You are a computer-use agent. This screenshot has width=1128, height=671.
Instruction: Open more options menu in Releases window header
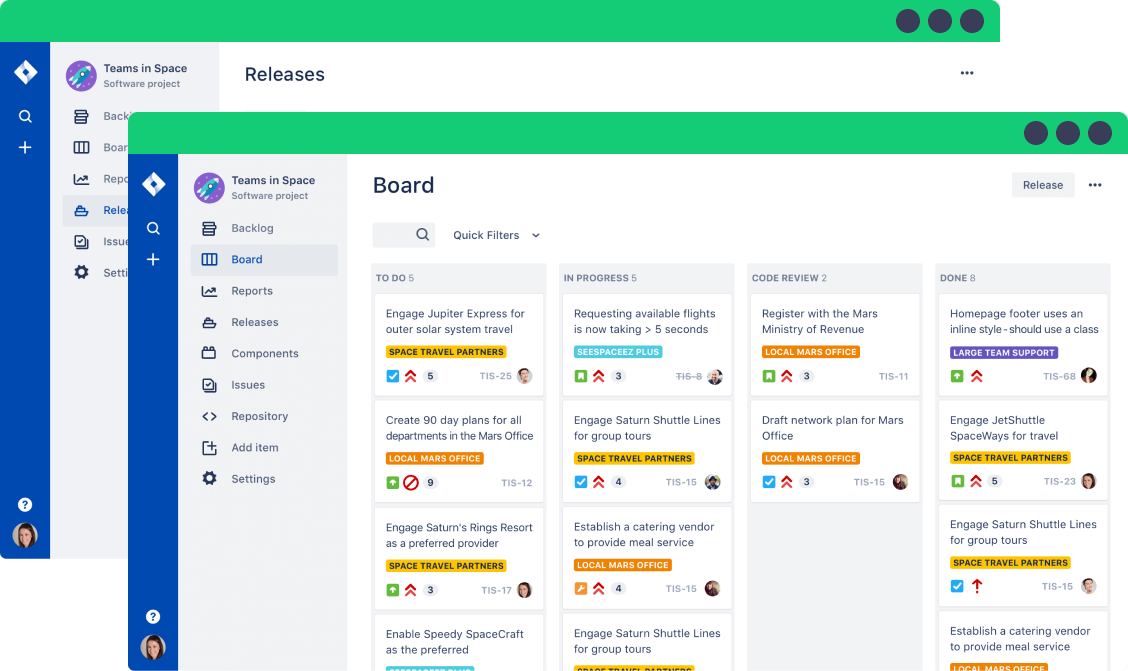point(967,73)
